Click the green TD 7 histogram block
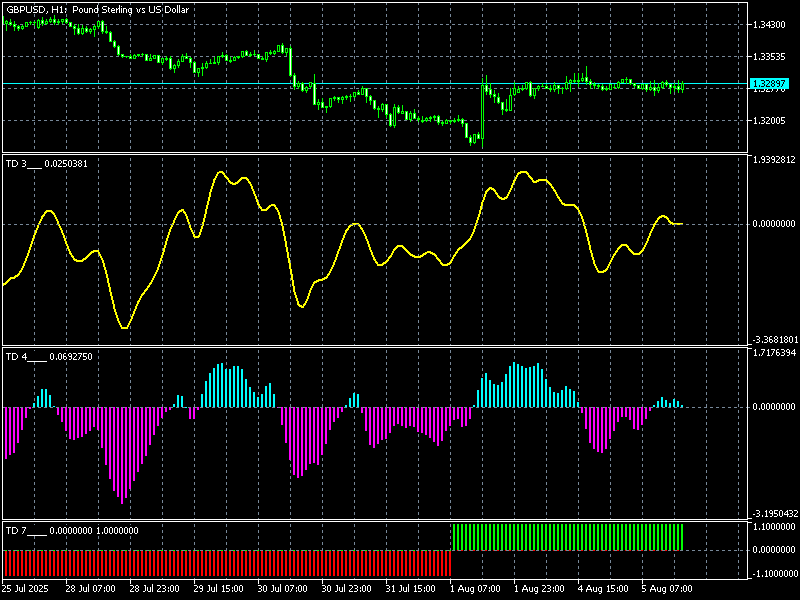This screenshot has width=800, height=600. pyautogui.click(x=567, y=537)
